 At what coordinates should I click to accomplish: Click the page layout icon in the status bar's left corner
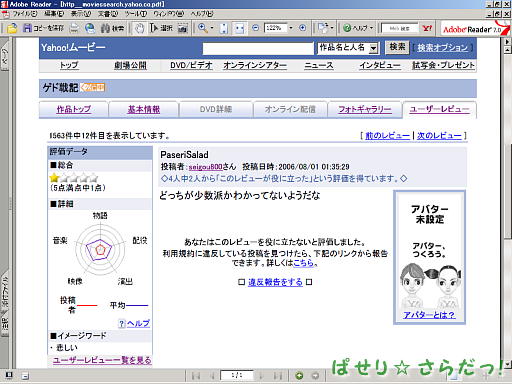click(9, 376)
